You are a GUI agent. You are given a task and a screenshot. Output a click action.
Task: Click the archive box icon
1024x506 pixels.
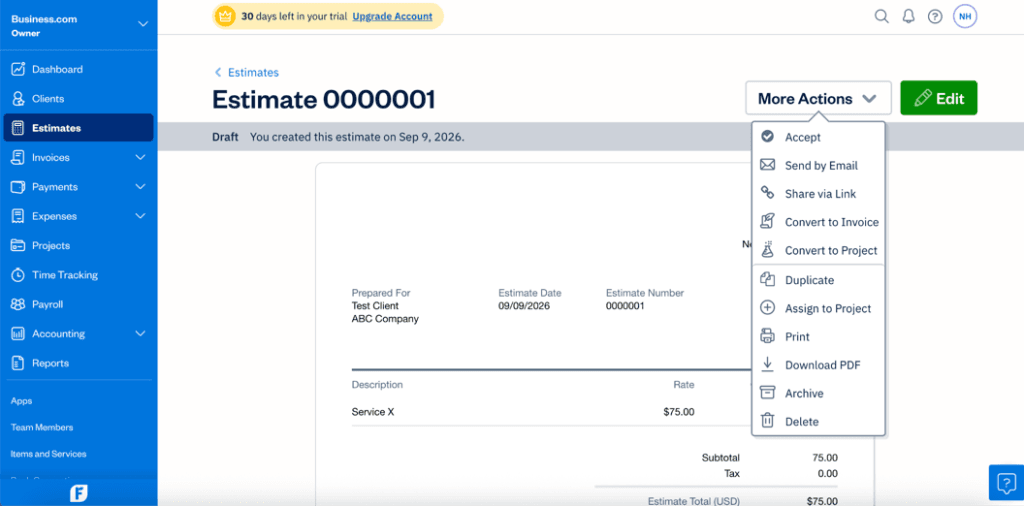768,392
